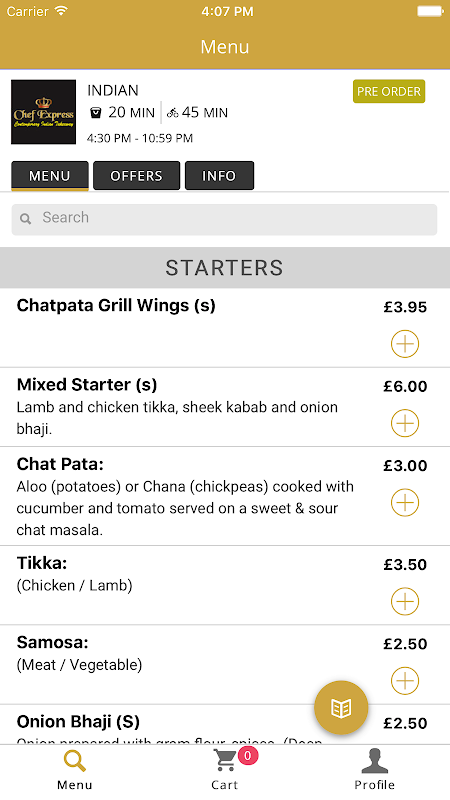The width and height of the screenshot is (450, 800).
Task: Tap the plus icon beside Tikka
Action: coord(405,601)
